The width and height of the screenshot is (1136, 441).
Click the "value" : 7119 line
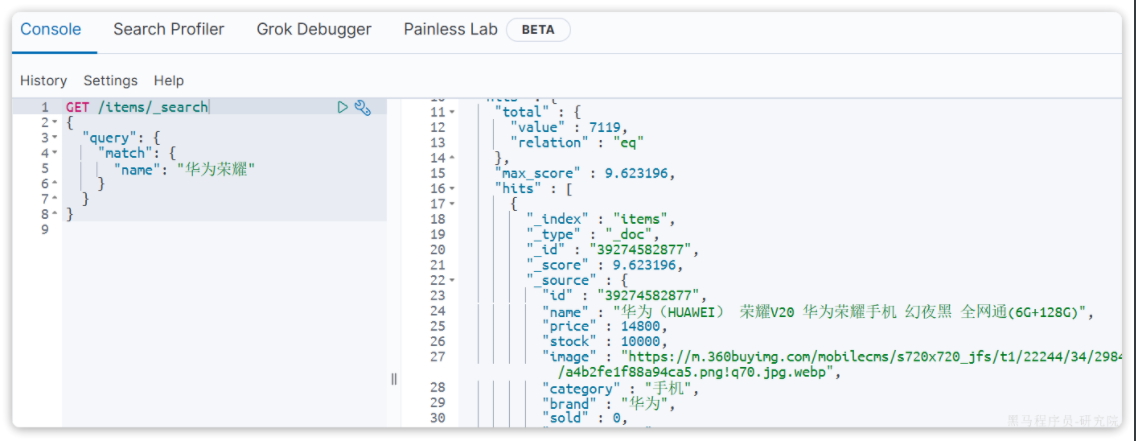[568, 127]
